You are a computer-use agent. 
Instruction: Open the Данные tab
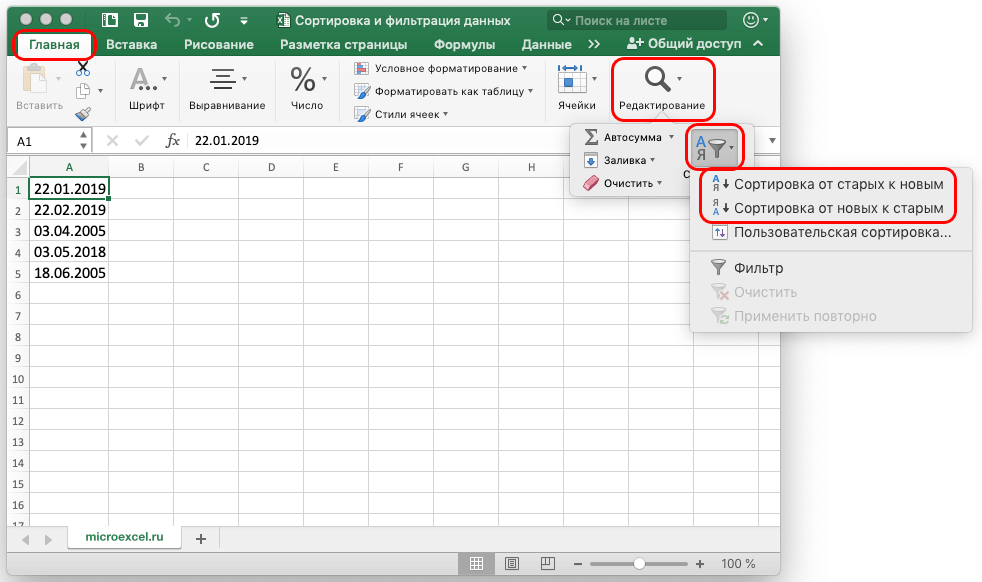(x=546, y=44)
